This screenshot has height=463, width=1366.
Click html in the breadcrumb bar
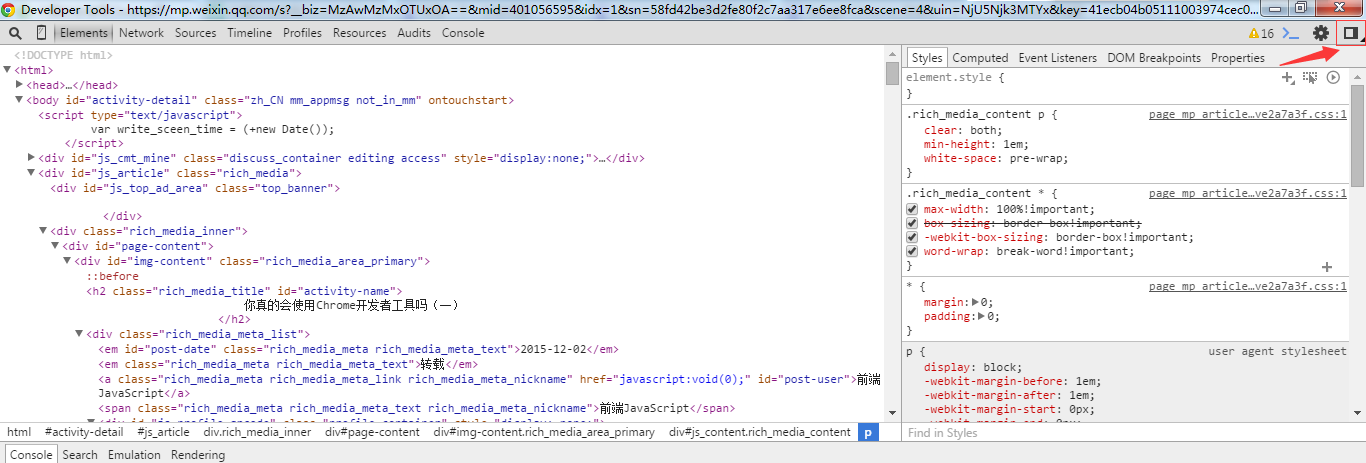[19, 432]
